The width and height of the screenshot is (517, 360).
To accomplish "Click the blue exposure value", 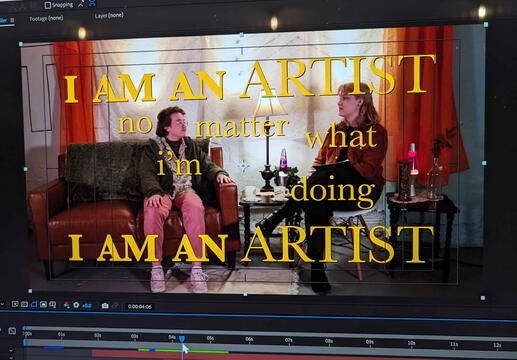I will point(87,306).
